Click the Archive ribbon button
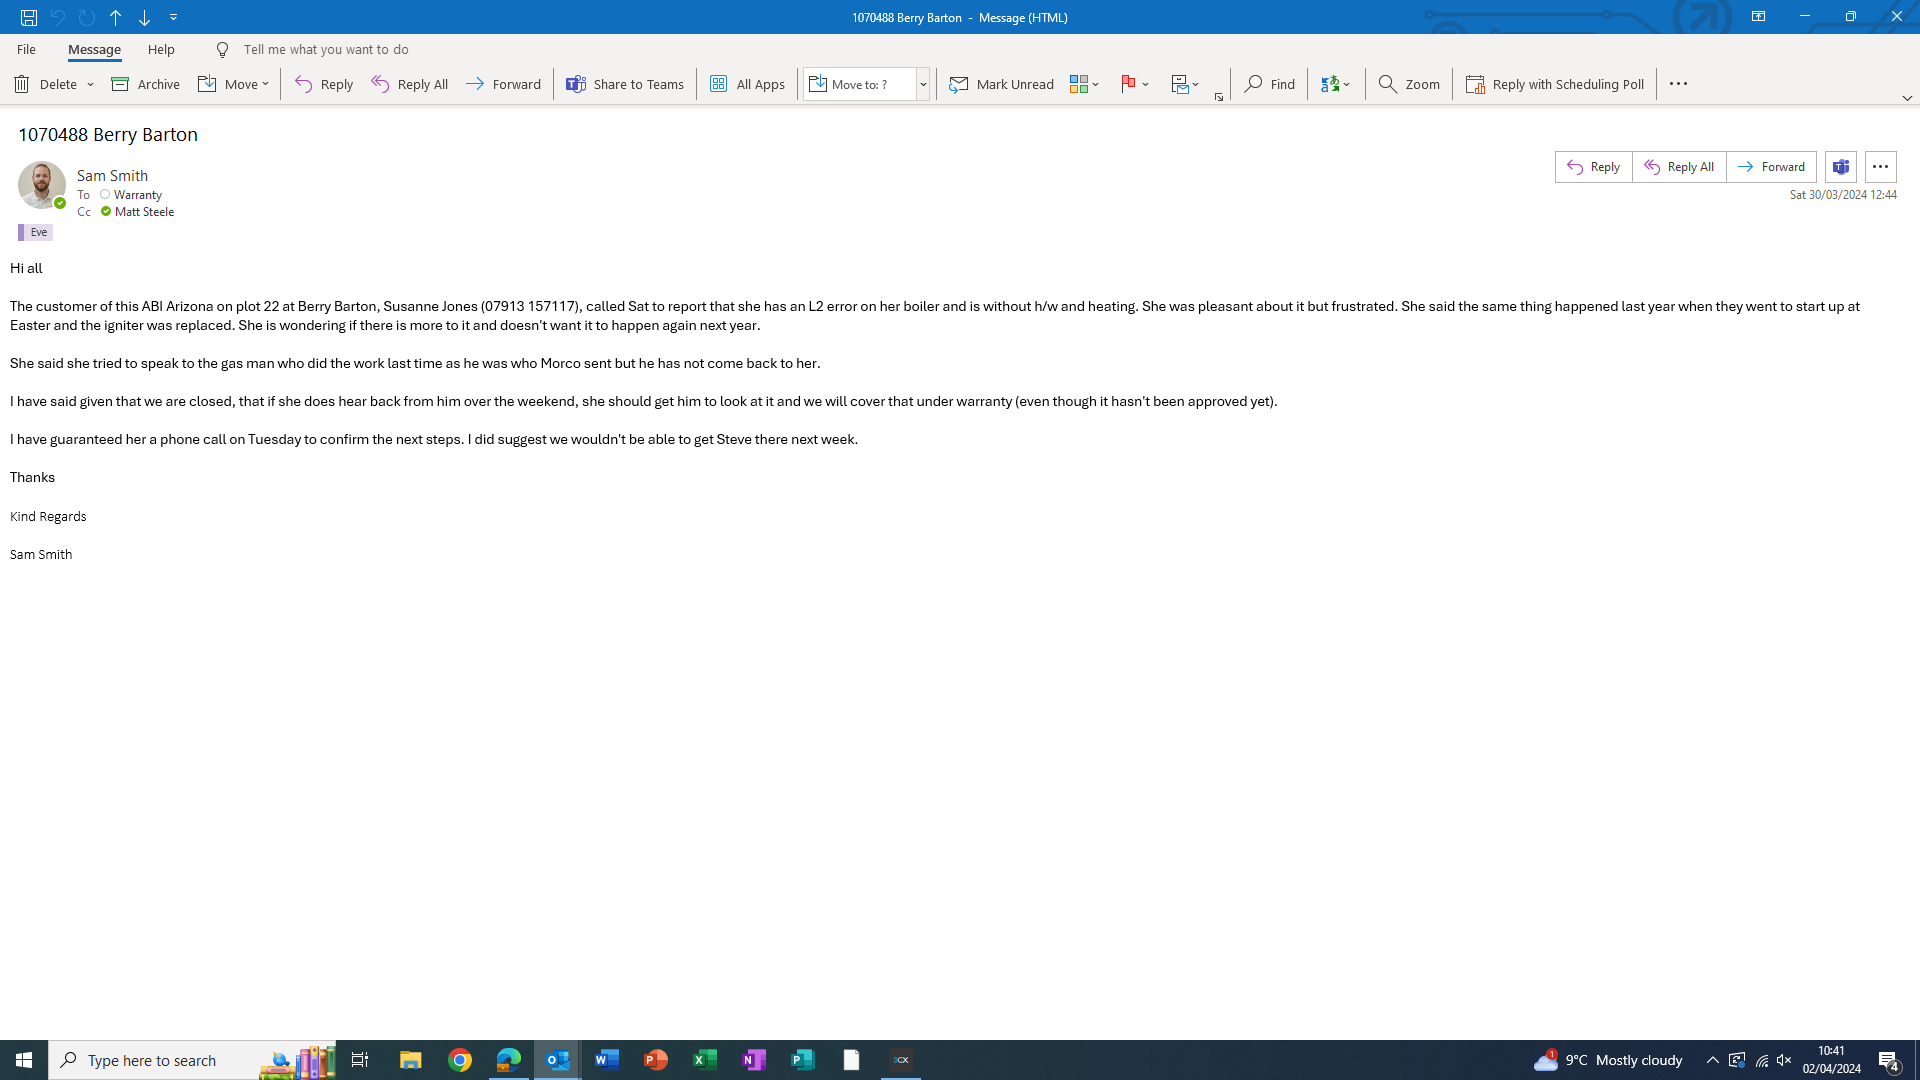 (146, 84)
